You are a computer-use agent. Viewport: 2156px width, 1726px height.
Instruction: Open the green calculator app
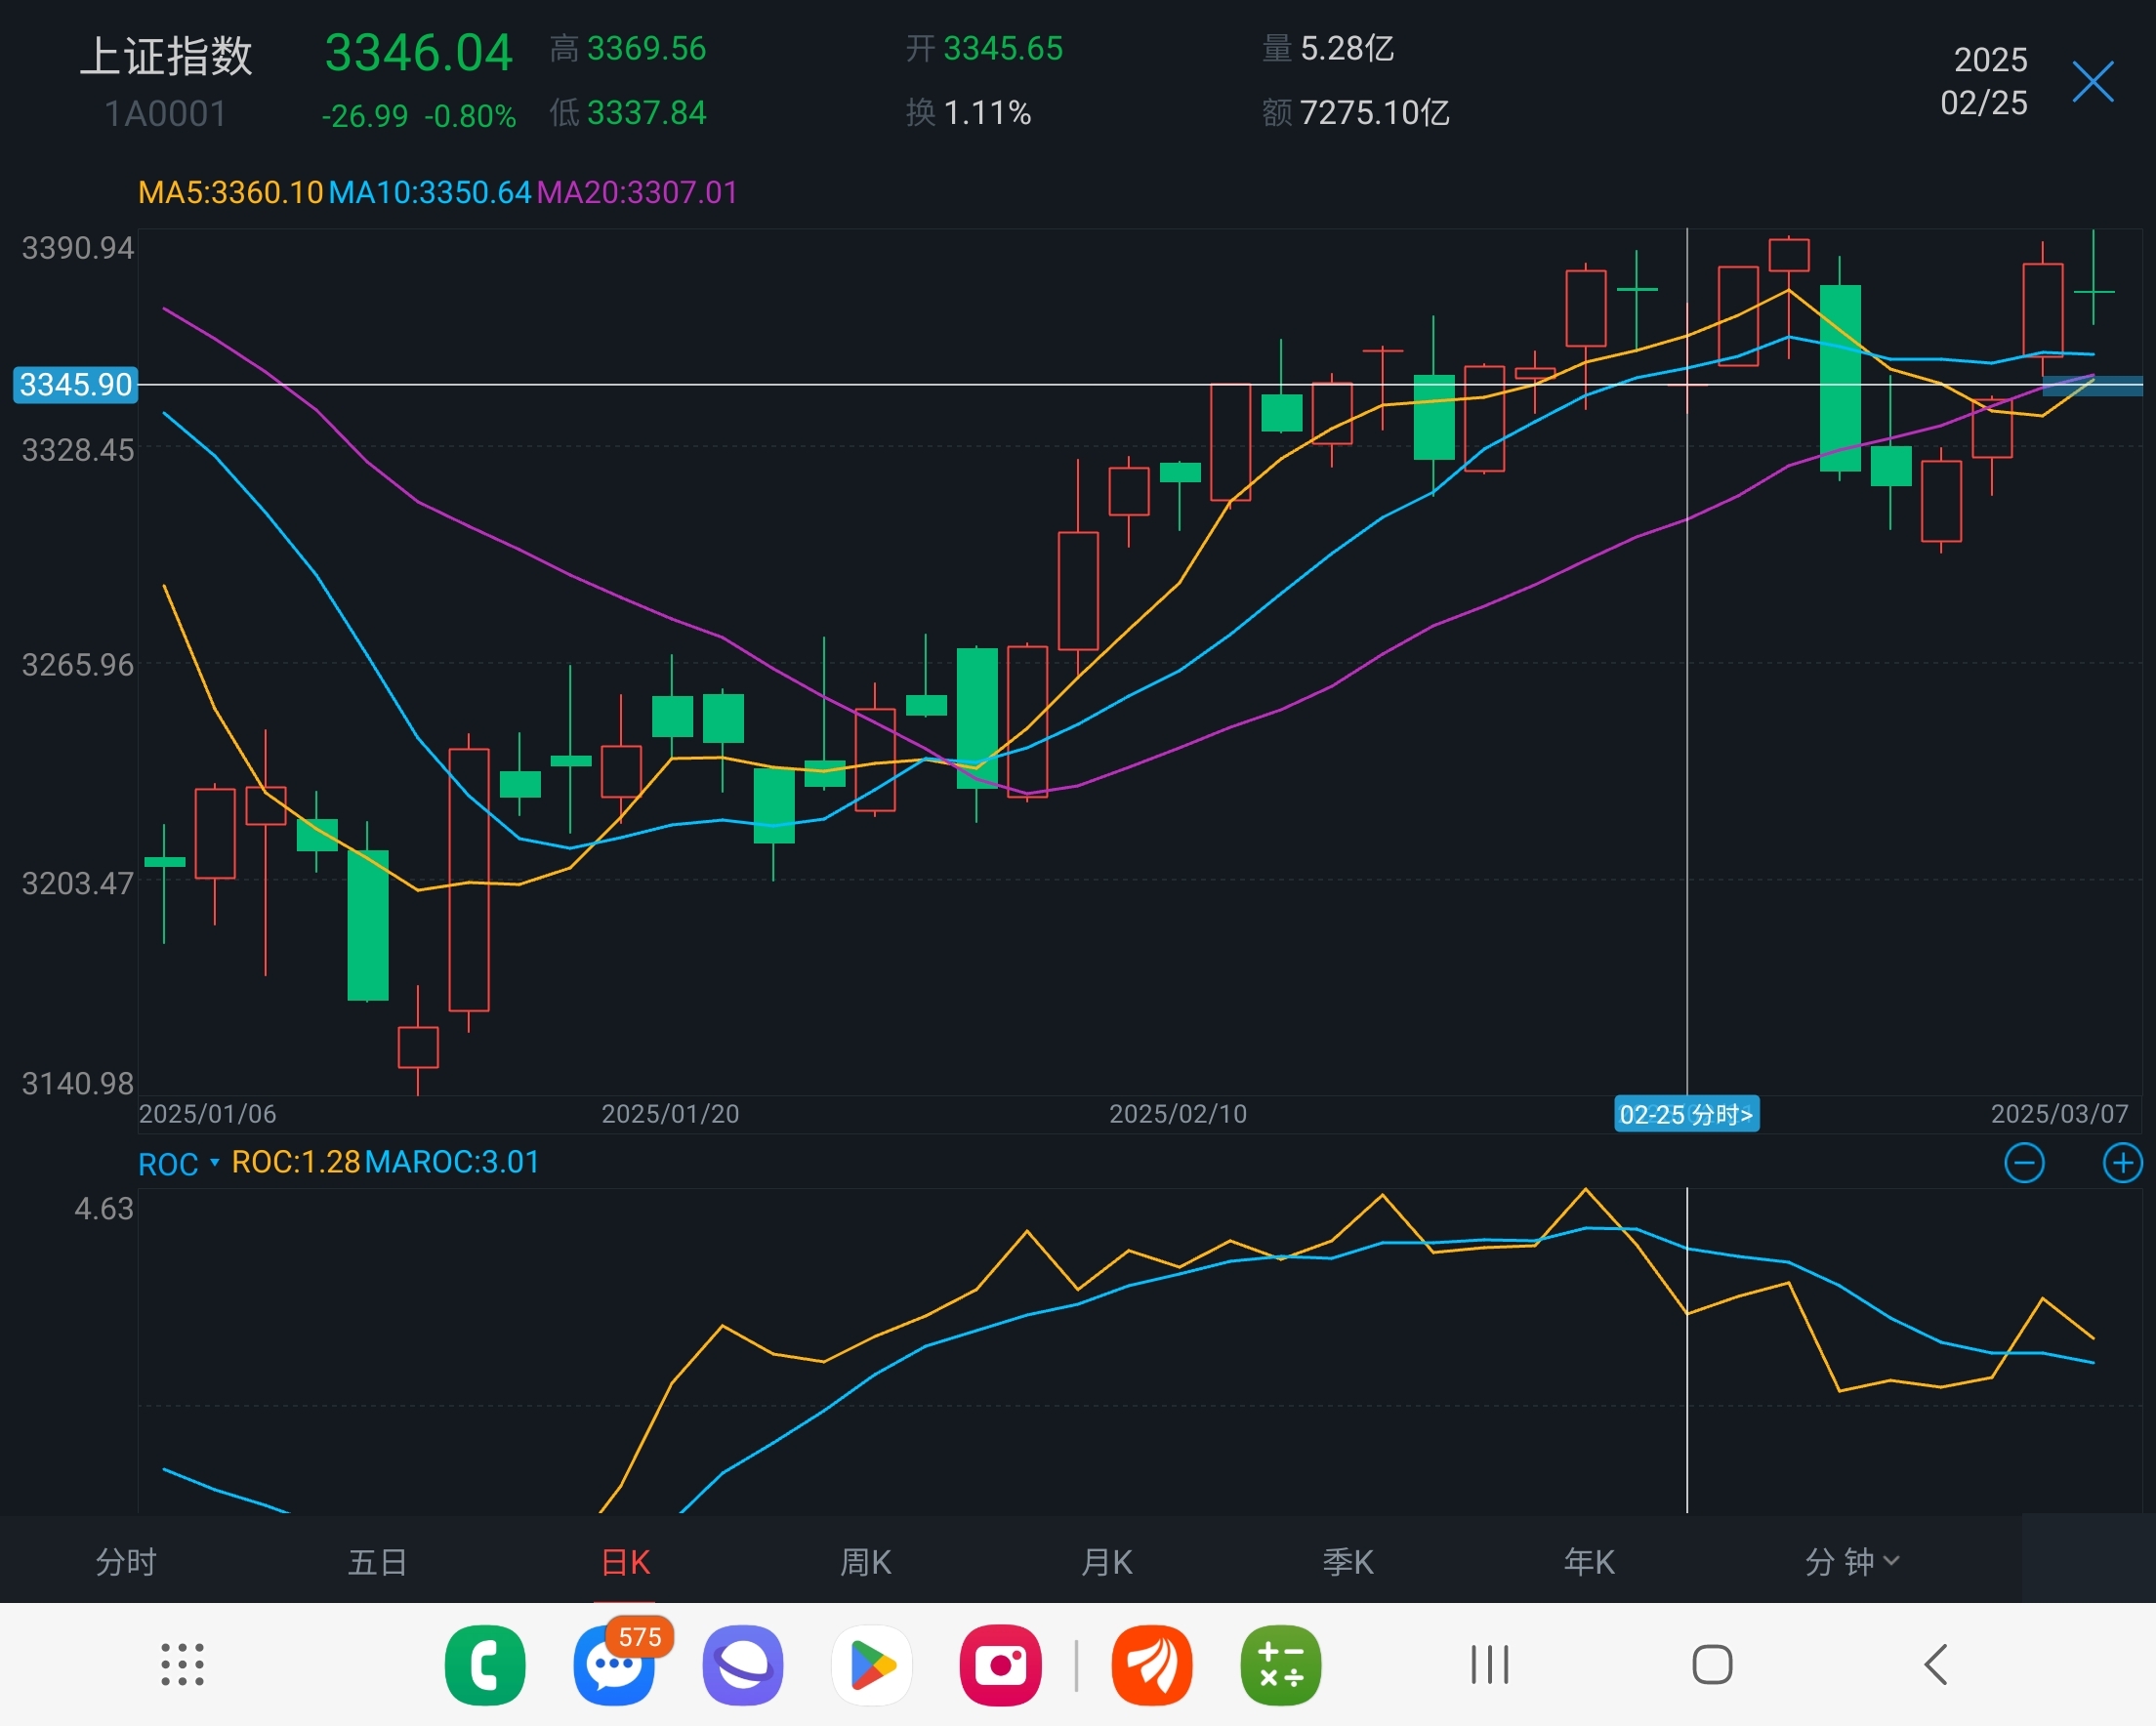coord(1280,1665)
